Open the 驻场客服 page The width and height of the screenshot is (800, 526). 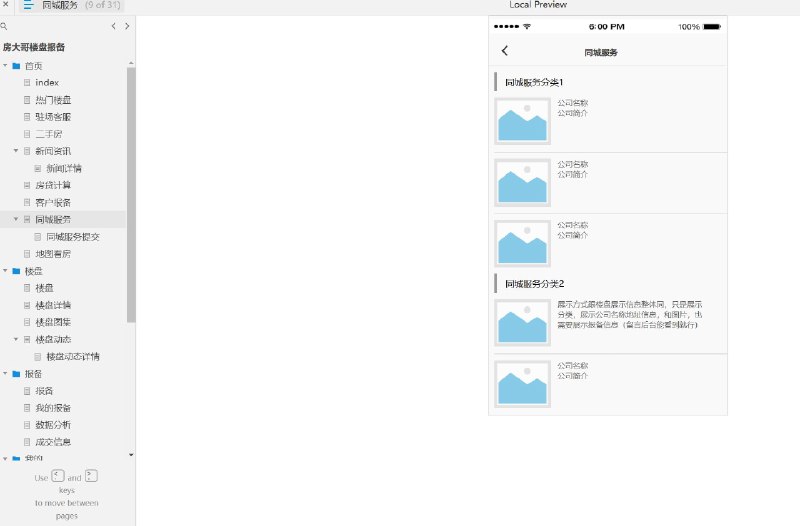(53, 117)
